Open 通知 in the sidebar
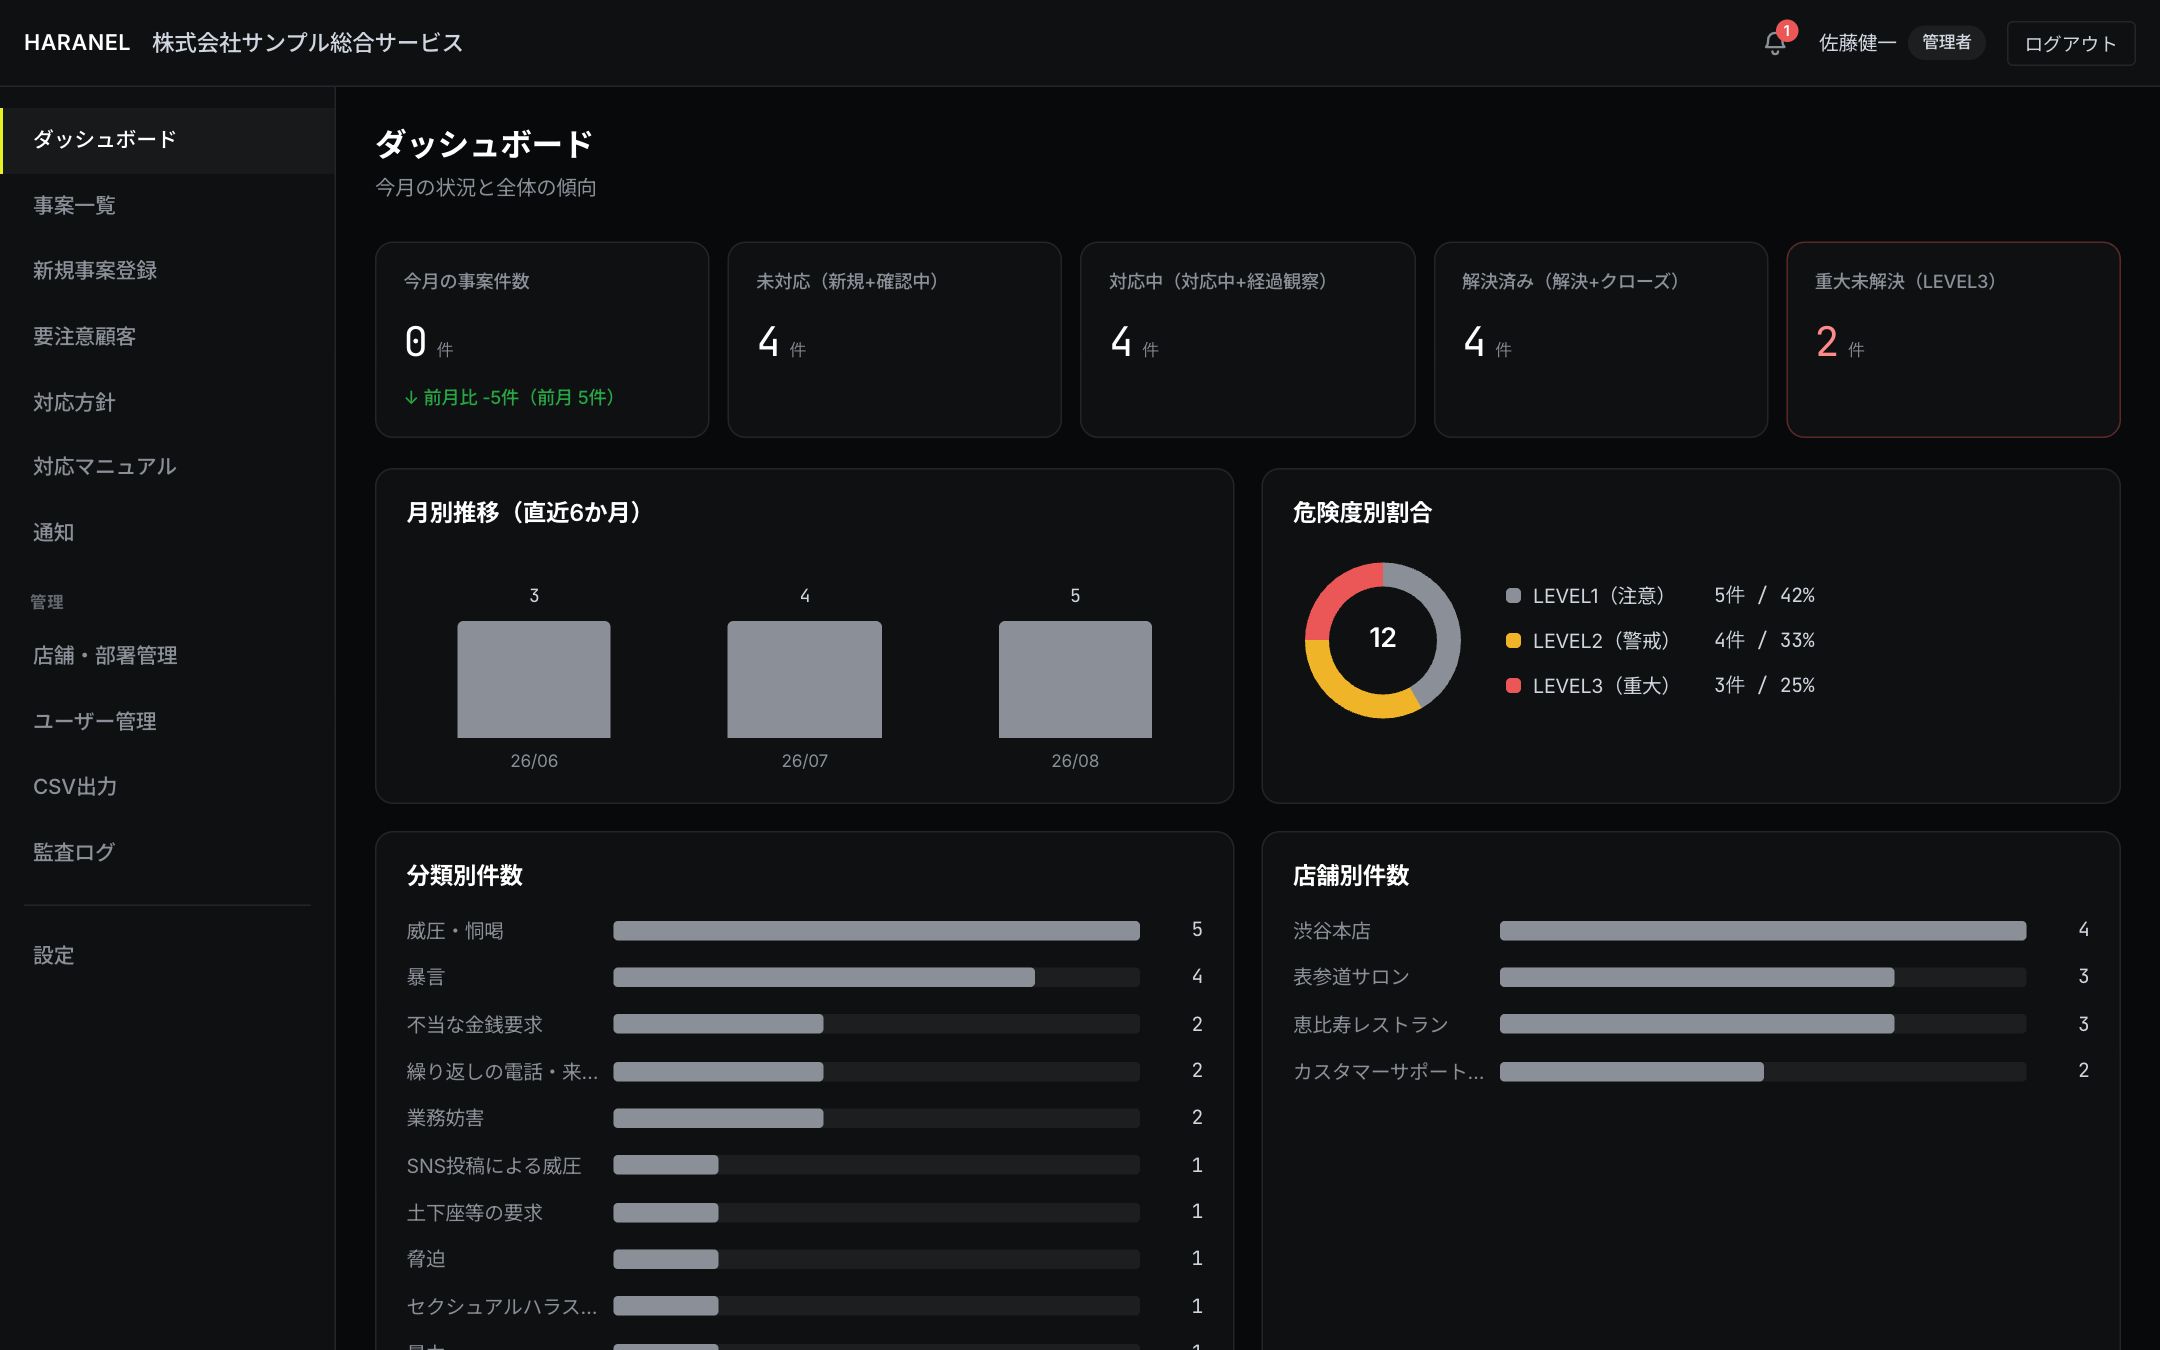Image resolution: width=2160 pixels, height=1350 pixels. point(168,533)
